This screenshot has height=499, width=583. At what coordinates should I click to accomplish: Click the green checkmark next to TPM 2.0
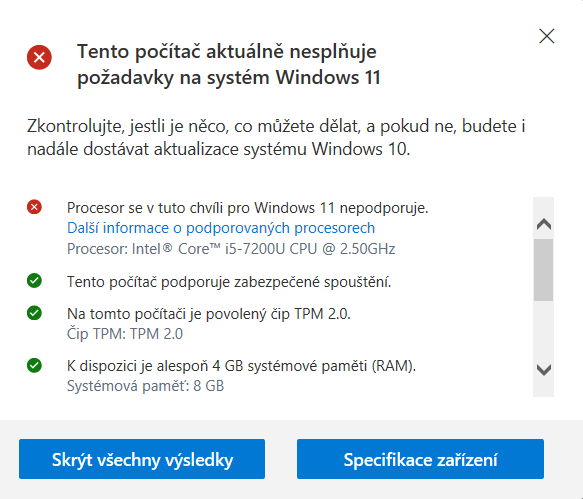tap(34, 313)
